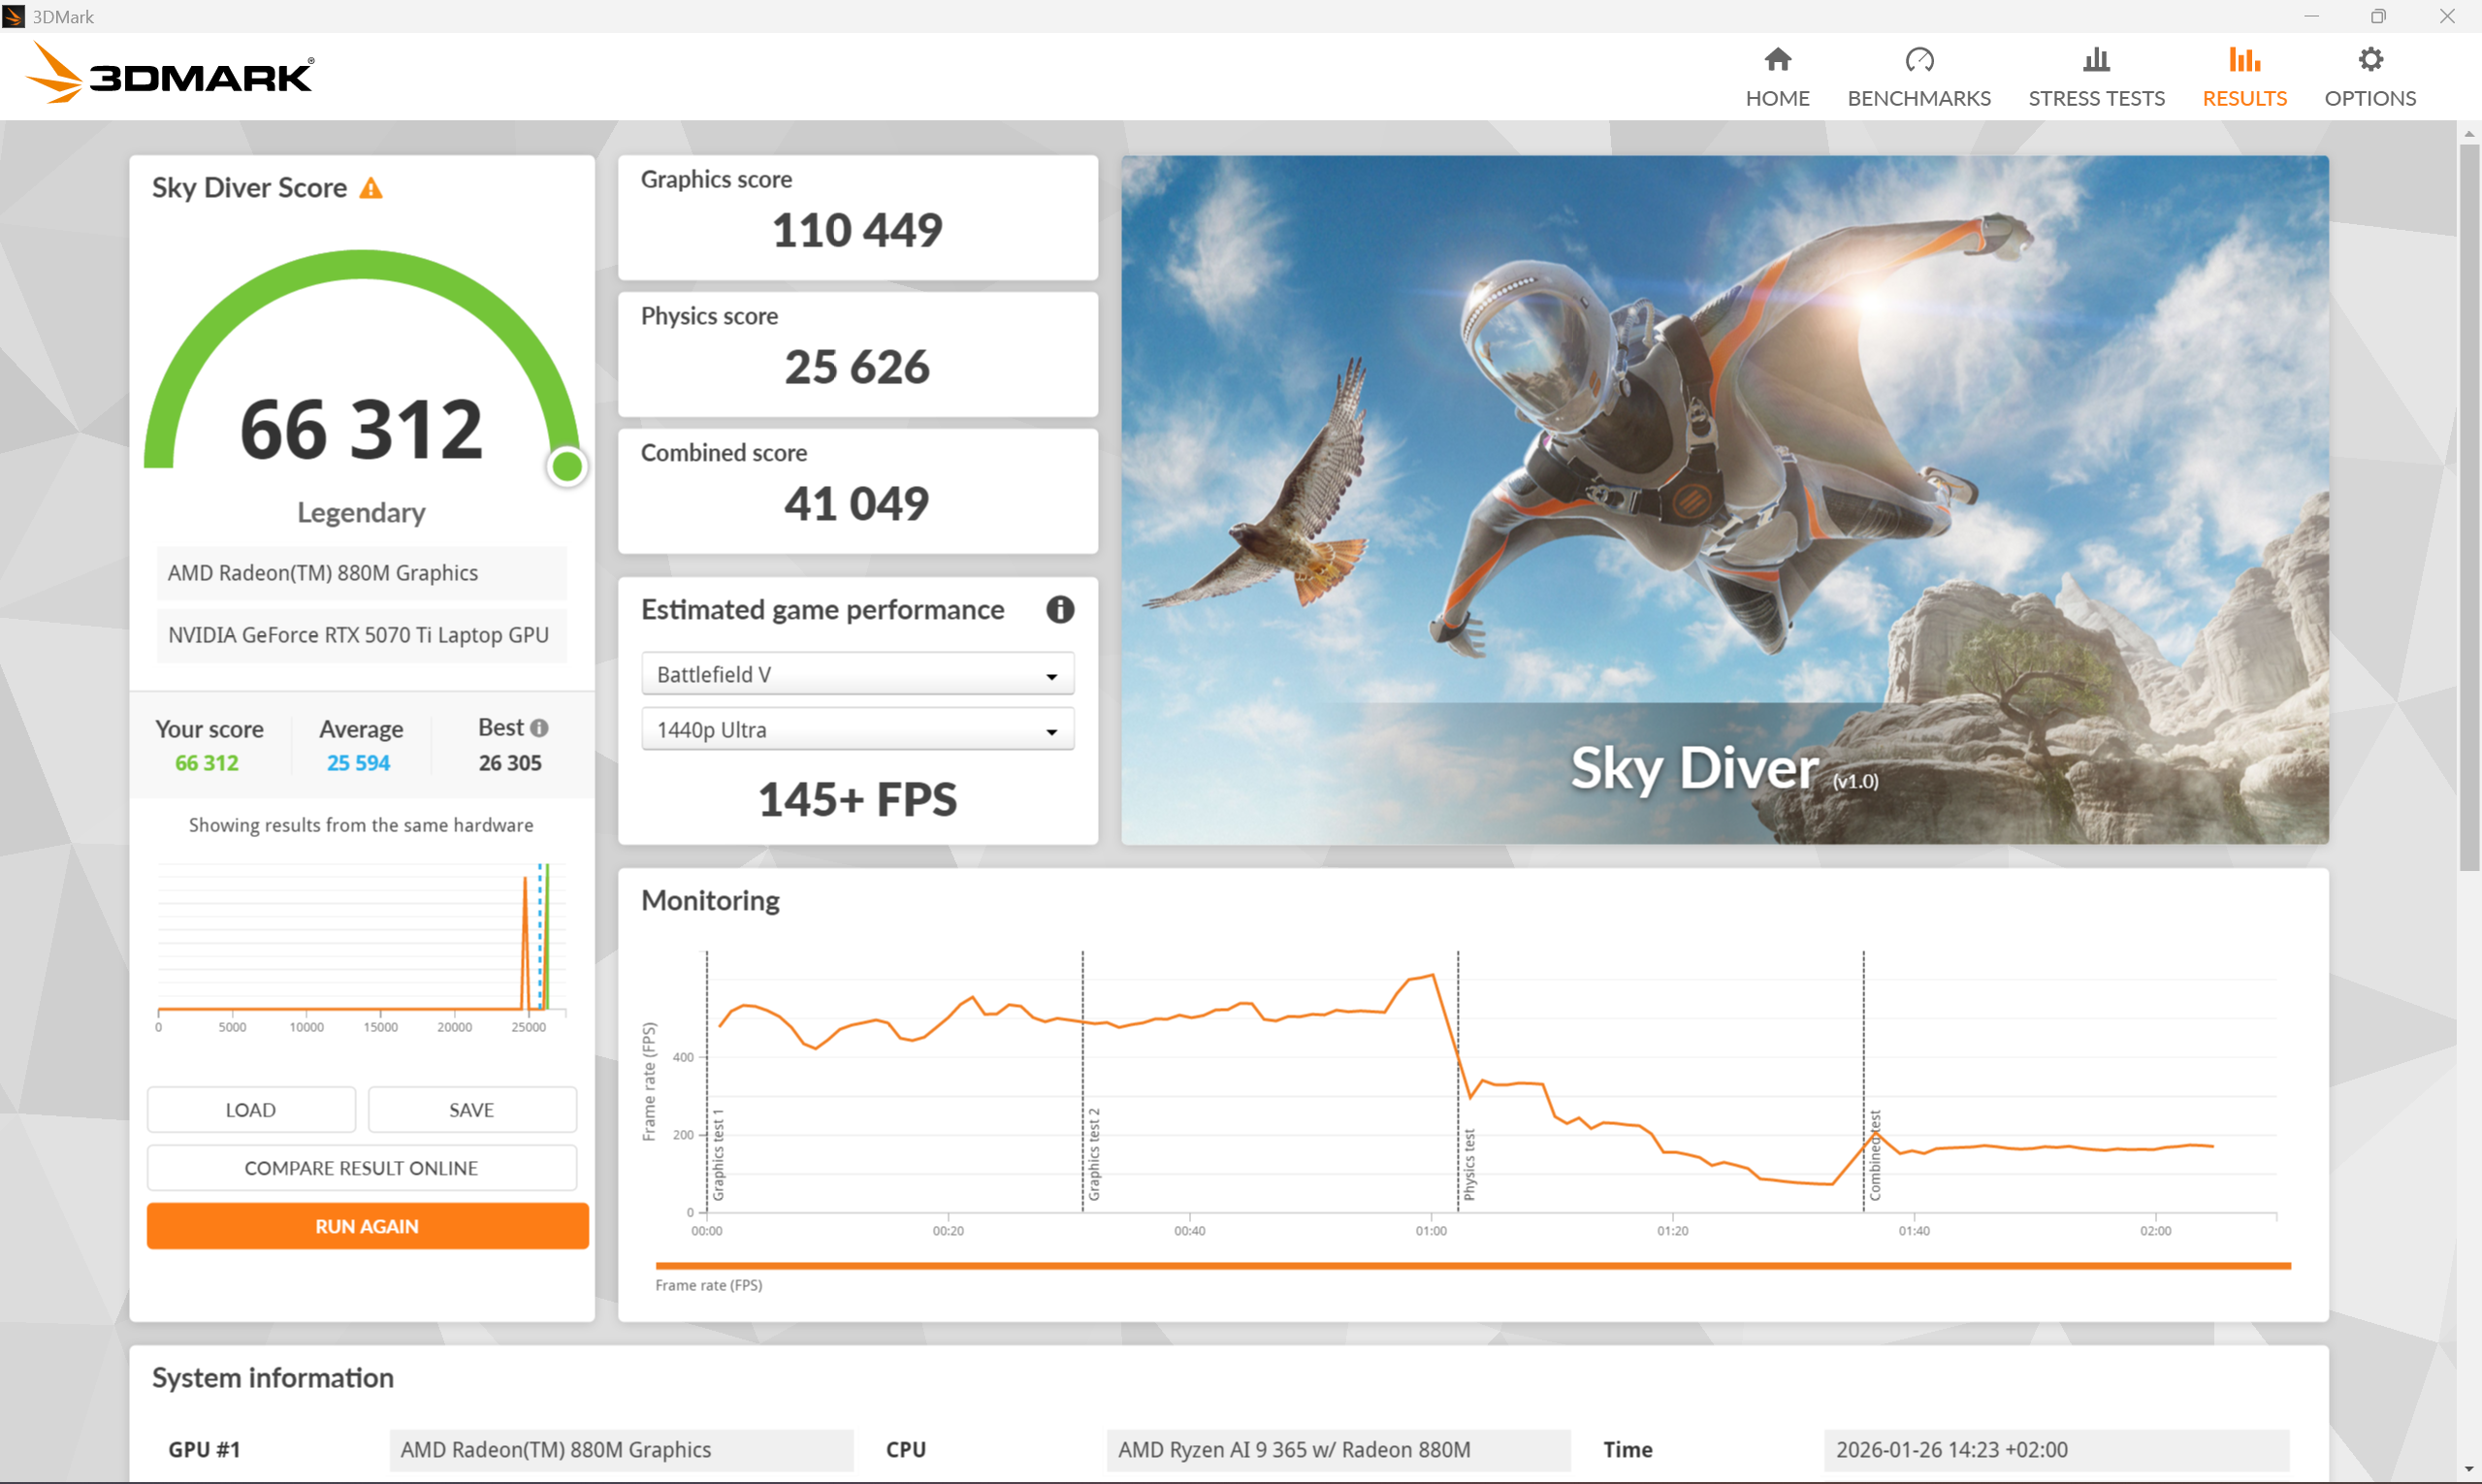The height and width of the screenshot is (1484, 2482).
Task: Click the orange RUN AGAIN button
Action: click(x=367, y=1226)
